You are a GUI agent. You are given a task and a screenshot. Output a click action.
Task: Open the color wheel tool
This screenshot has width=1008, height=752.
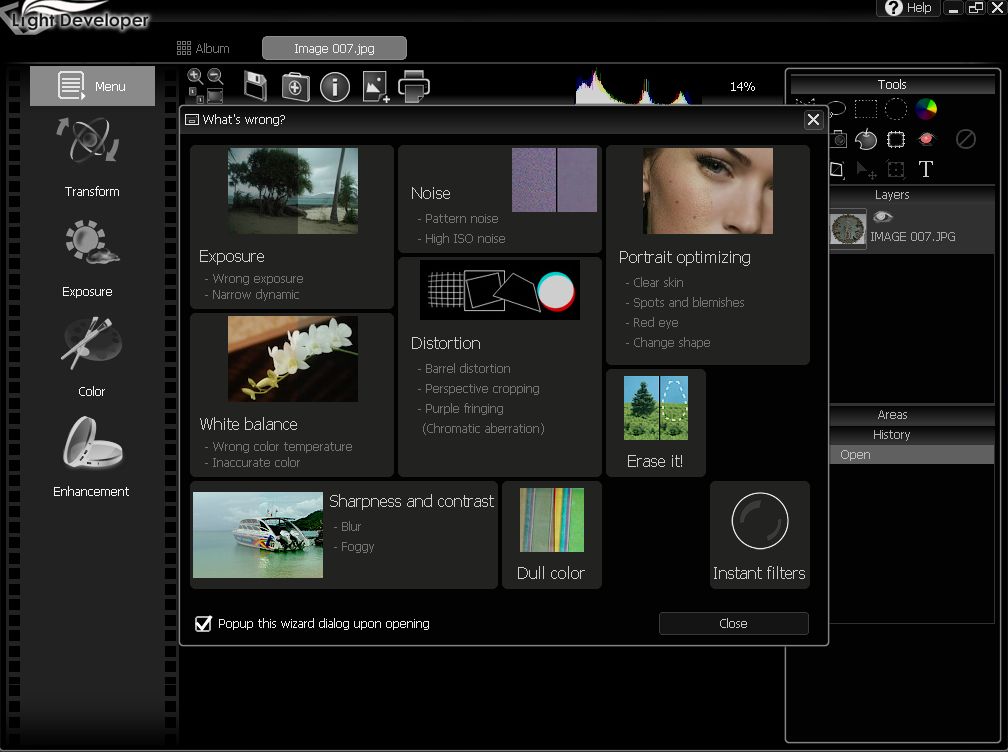[x=926, y=109]
